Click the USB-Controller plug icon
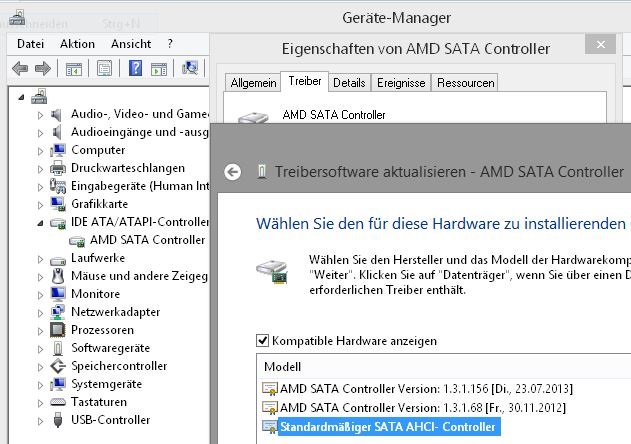631x444 pixels. click(58, 420)
